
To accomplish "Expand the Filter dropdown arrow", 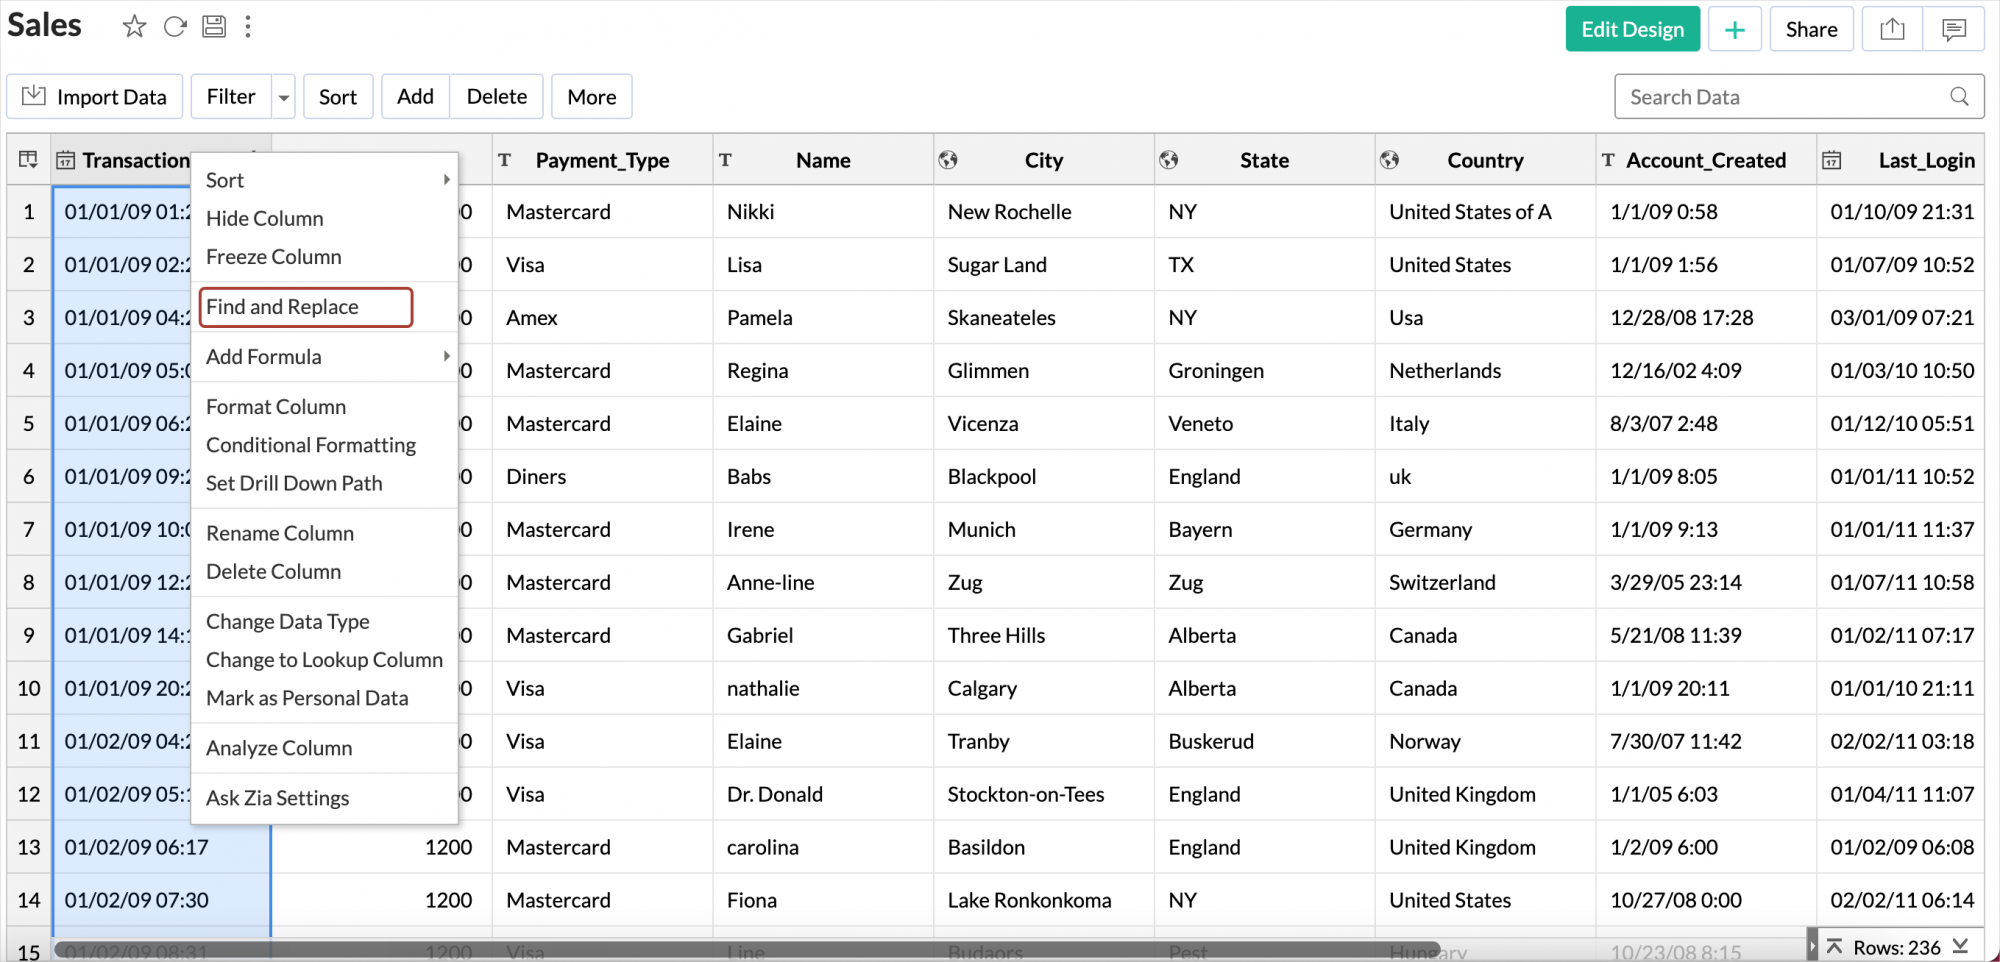I will point(284,98).
